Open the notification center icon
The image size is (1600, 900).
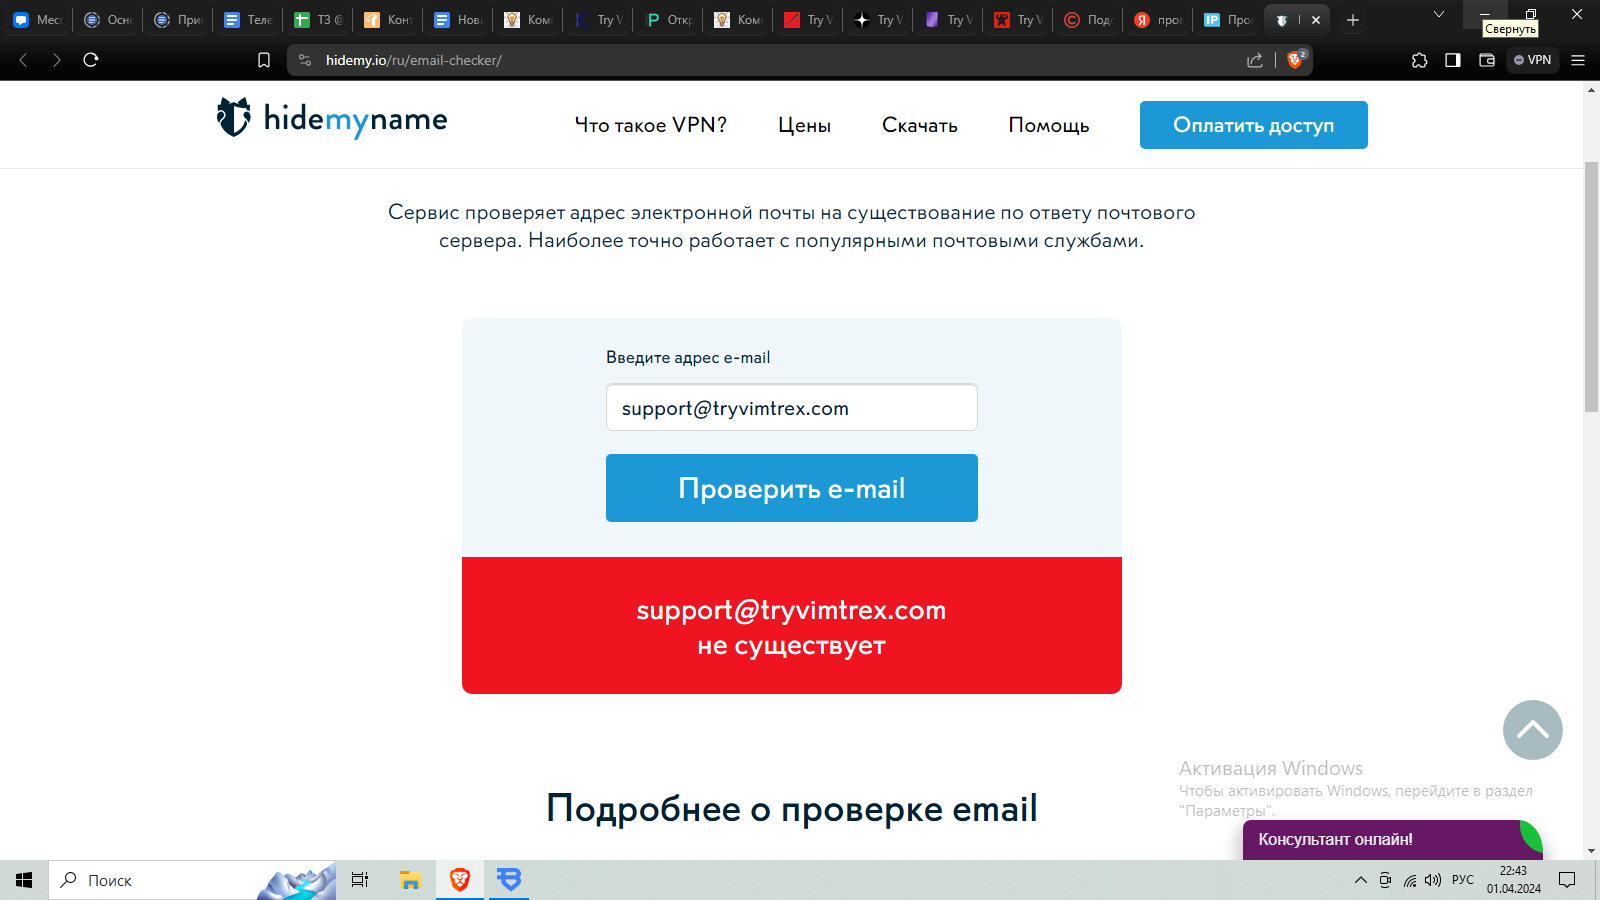point(1567,880)
